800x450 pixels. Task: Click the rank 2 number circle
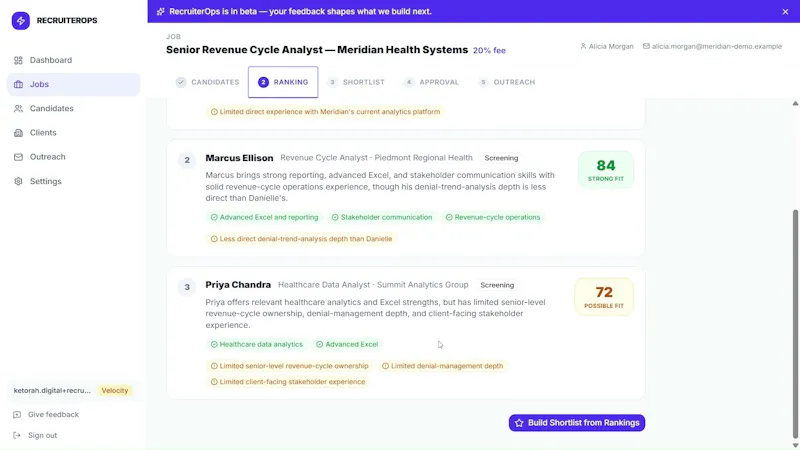coord(187,160)
